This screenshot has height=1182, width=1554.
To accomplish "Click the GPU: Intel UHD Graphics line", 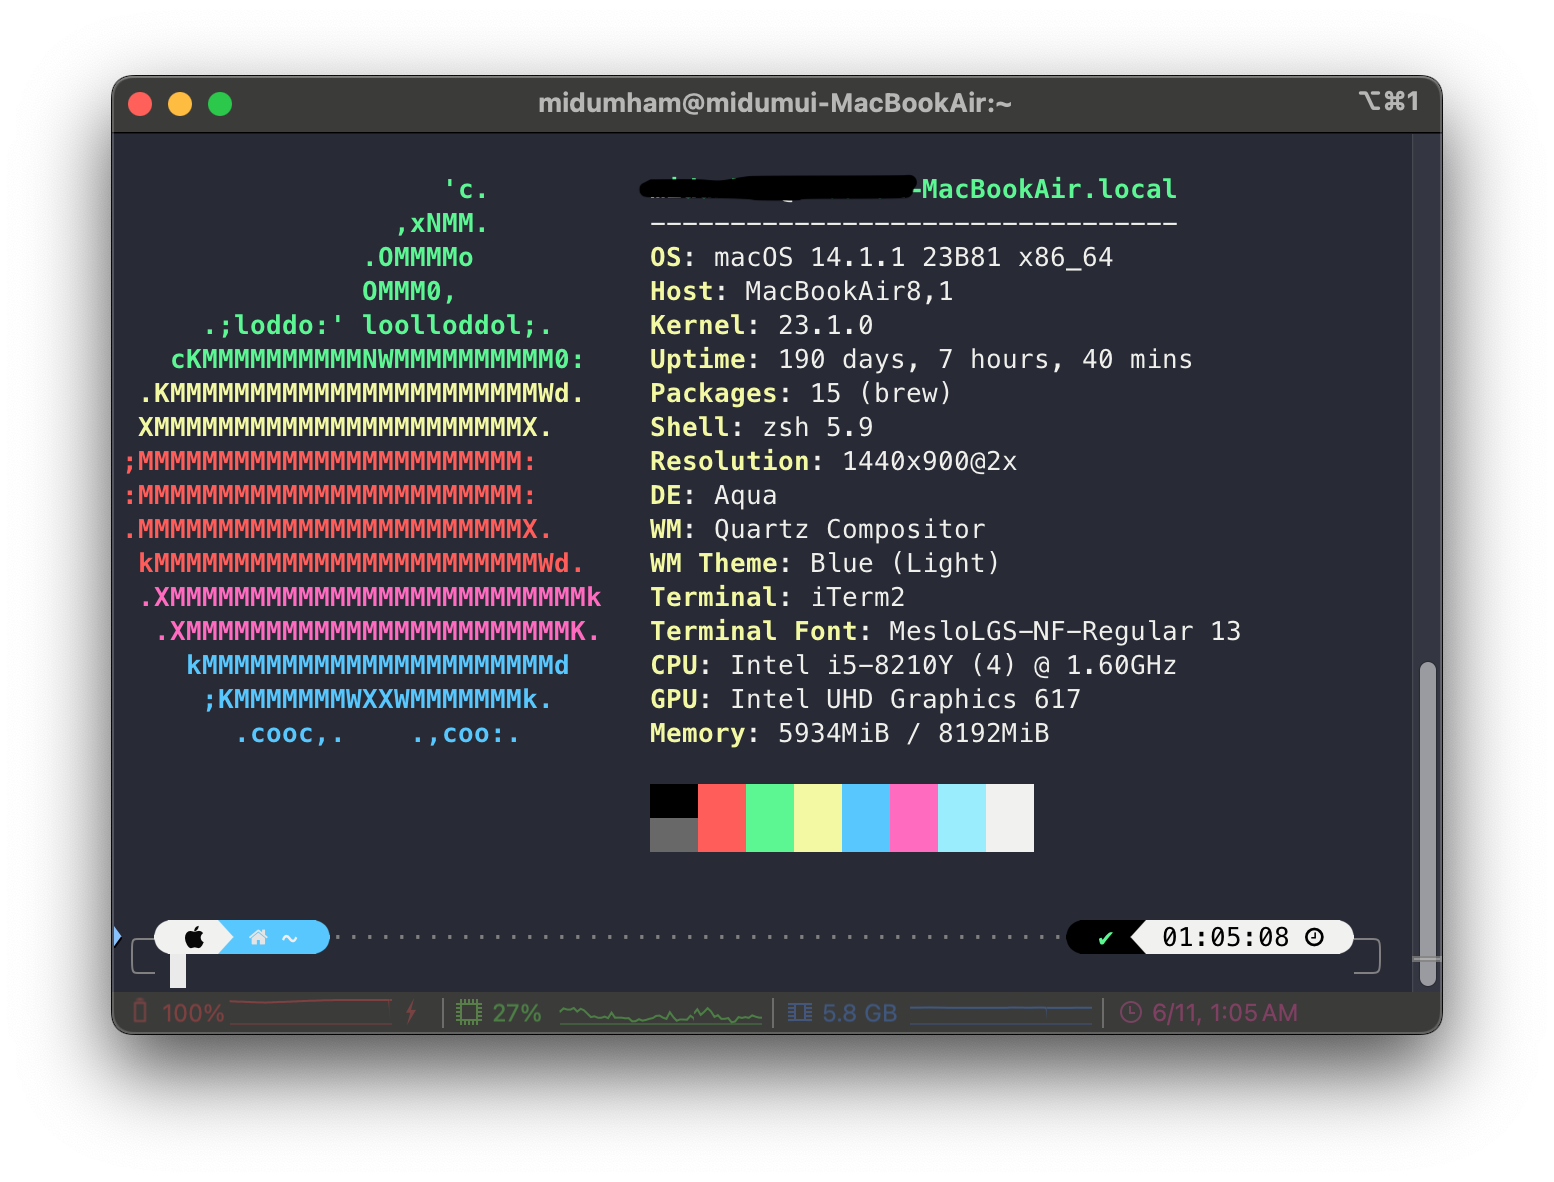I will tap(865, 699).
